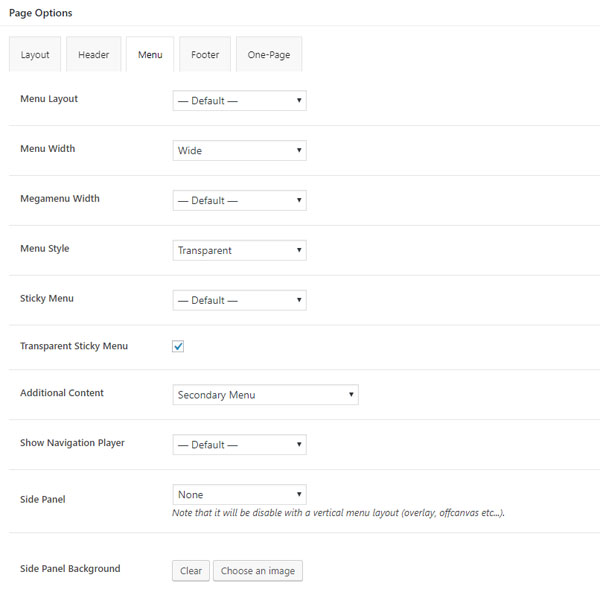Open the Megamenu Width dropdown
600x601 pixels.
pyautogui.click(x=240, y=200)
